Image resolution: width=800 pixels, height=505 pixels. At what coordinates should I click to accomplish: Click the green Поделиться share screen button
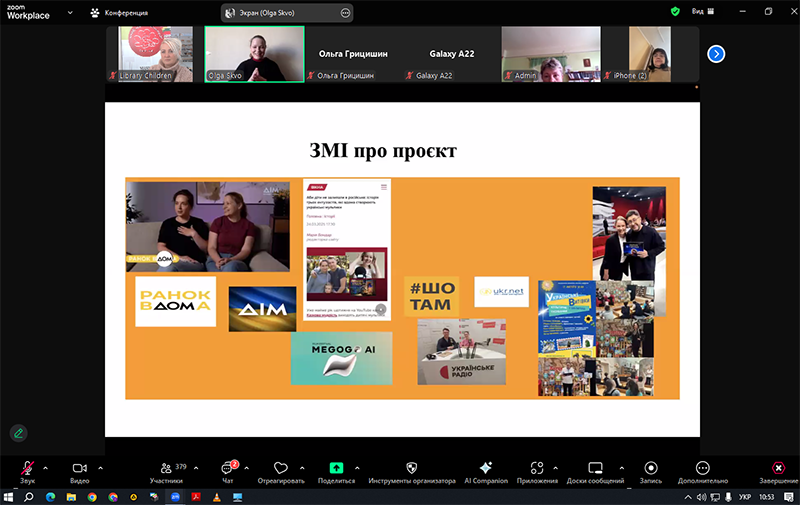click(336, 472)
